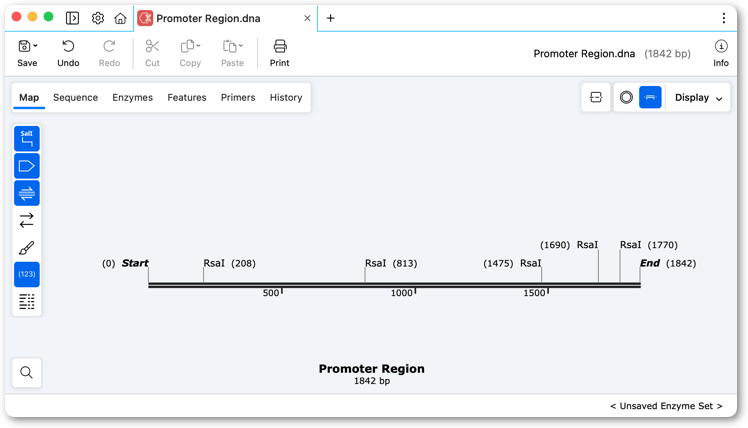Switch to circular map view
This screenshot has height=428, width=748.
(x=626, y=97)
